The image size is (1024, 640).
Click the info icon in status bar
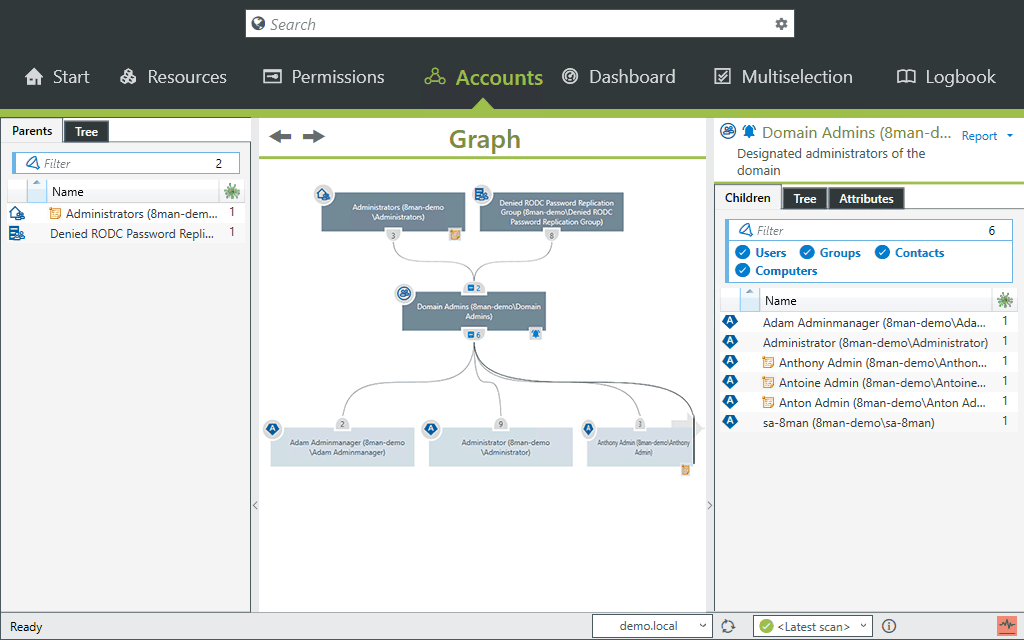889,626
